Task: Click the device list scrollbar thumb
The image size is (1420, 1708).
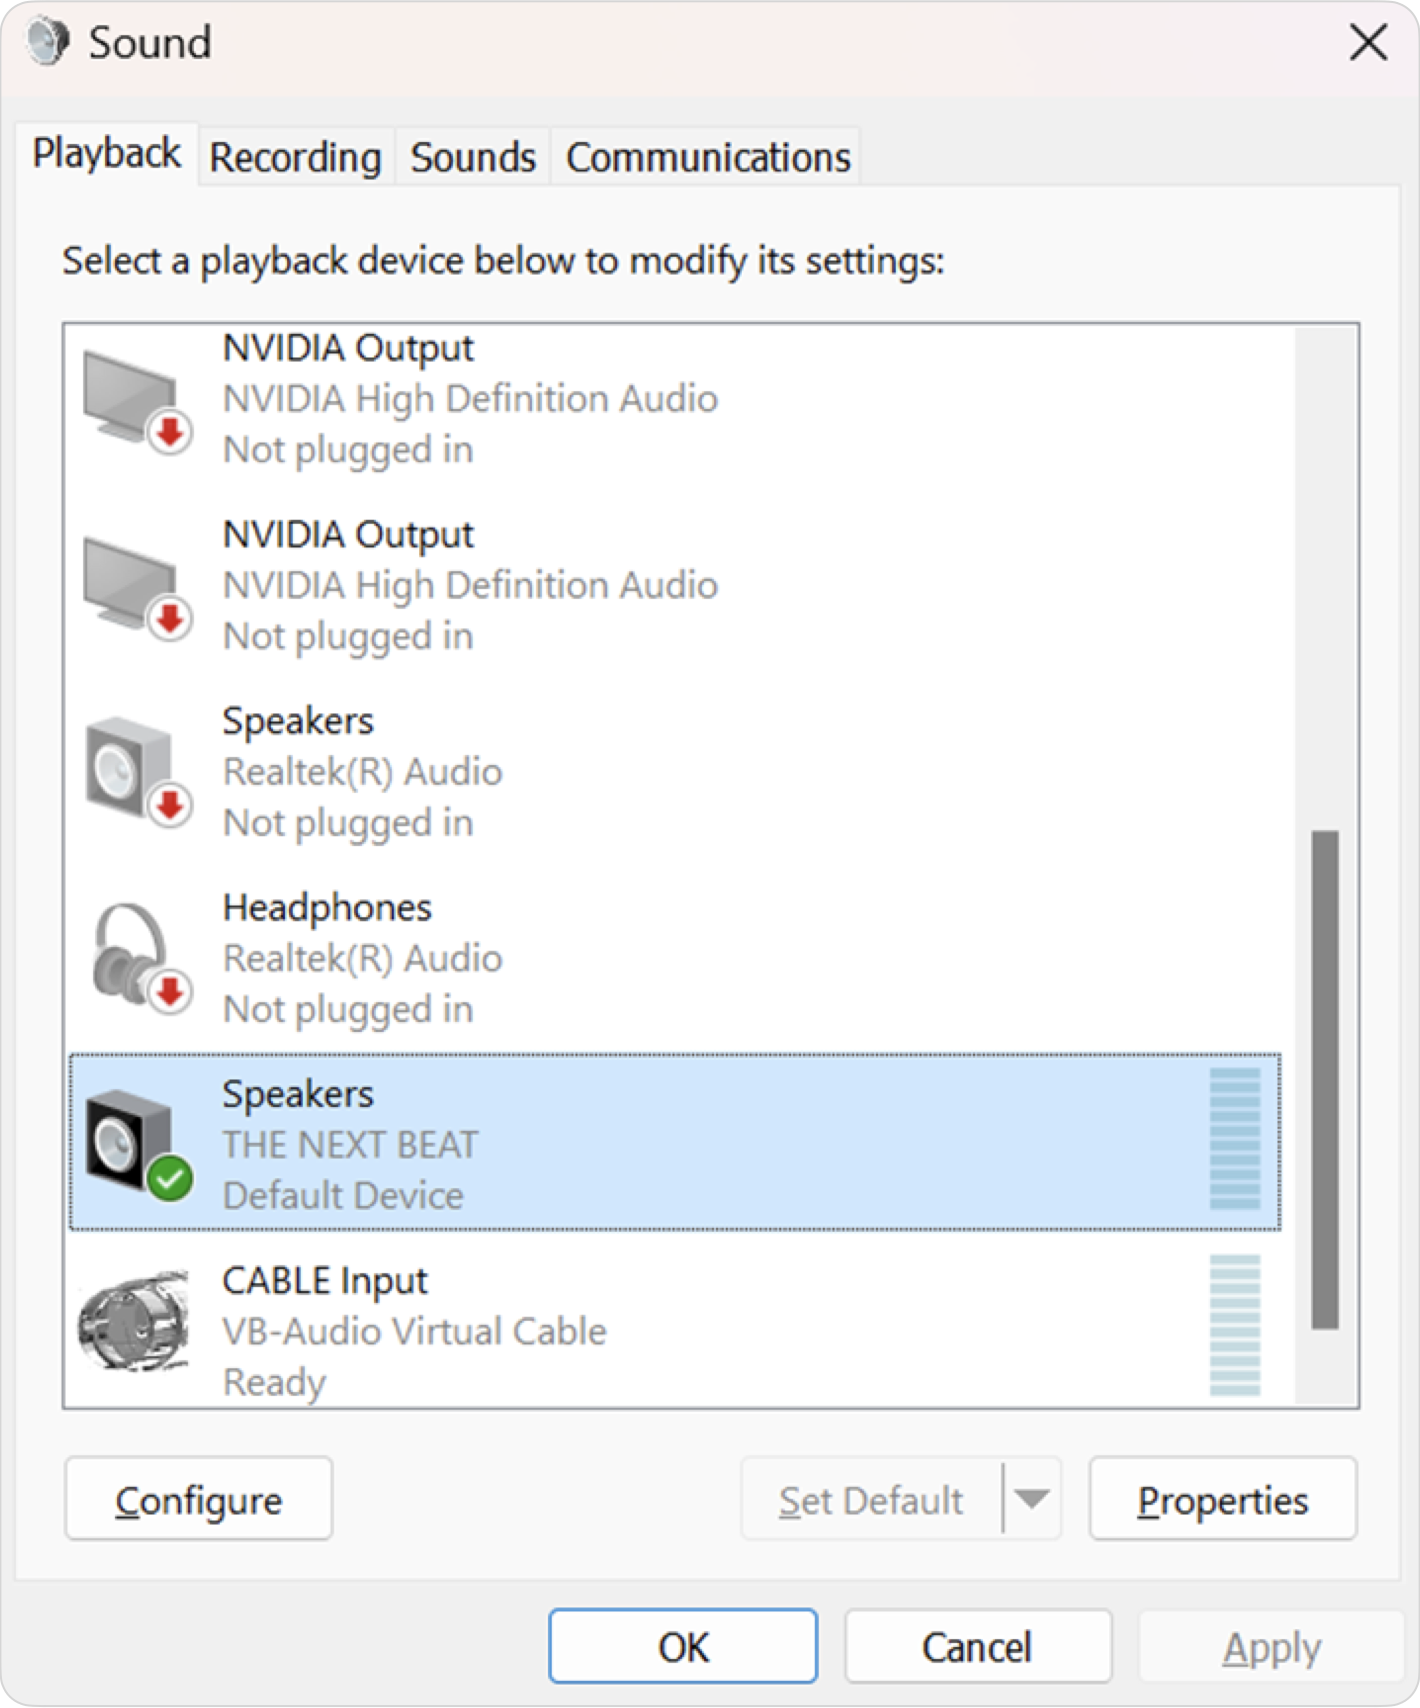Action: point(1325,1080)
